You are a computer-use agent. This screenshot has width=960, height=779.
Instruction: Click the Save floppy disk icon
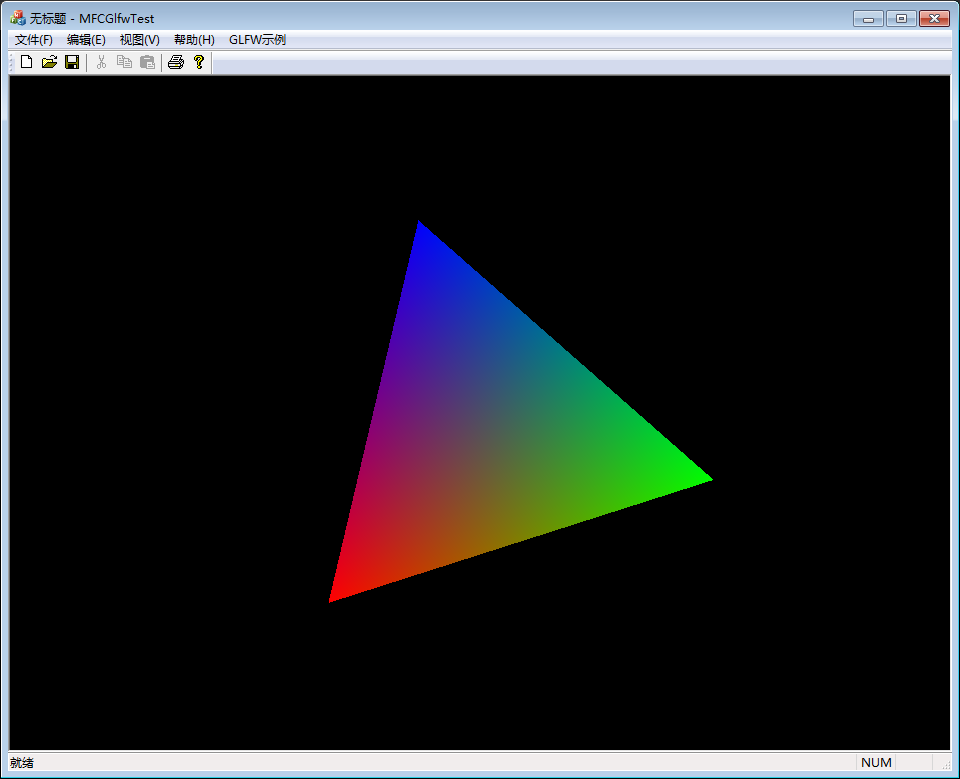(x=72, y=62)
